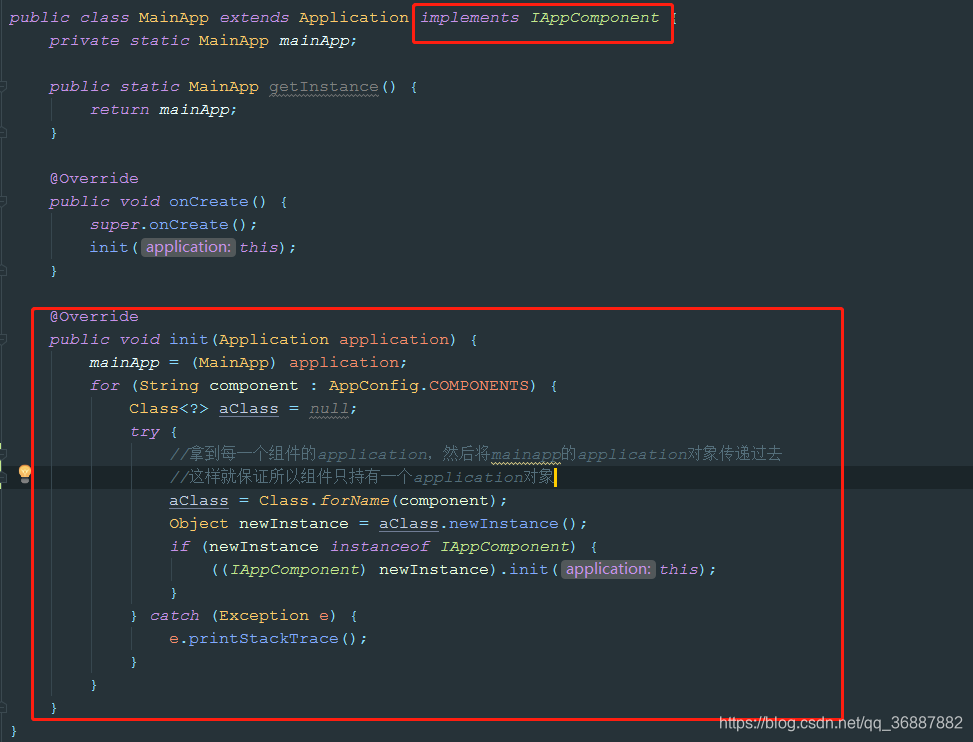Screen dimensions: 973x742
Task: Click the 'catch' keyword
Action: [x=174, y=615]
